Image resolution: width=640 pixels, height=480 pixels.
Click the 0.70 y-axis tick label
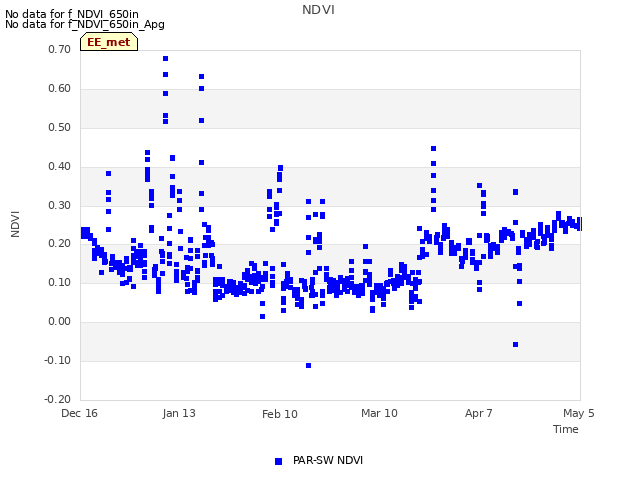coord(60,49)
